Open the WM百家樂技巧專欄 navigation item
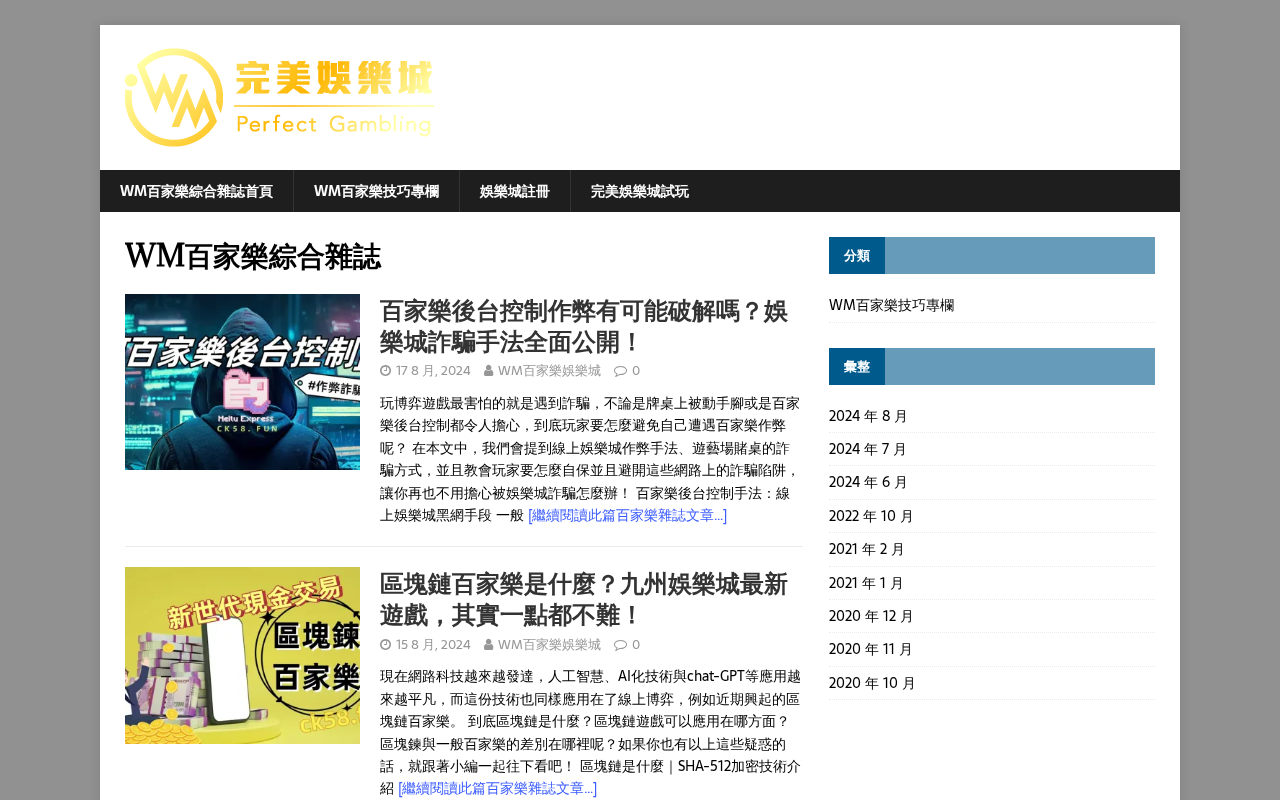1280x800 pixels. tap(376, 191)
